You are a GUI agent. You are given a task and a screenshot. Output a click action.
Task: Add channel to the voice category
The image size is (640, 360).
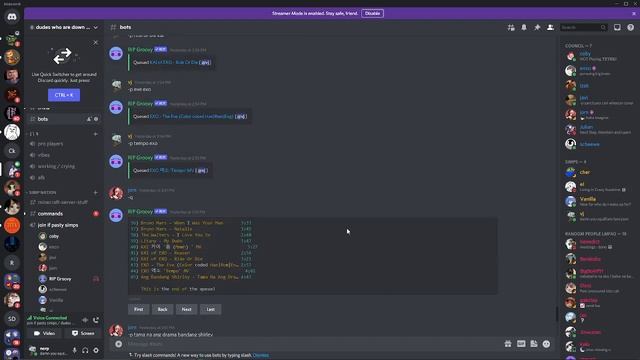(96, 134)
